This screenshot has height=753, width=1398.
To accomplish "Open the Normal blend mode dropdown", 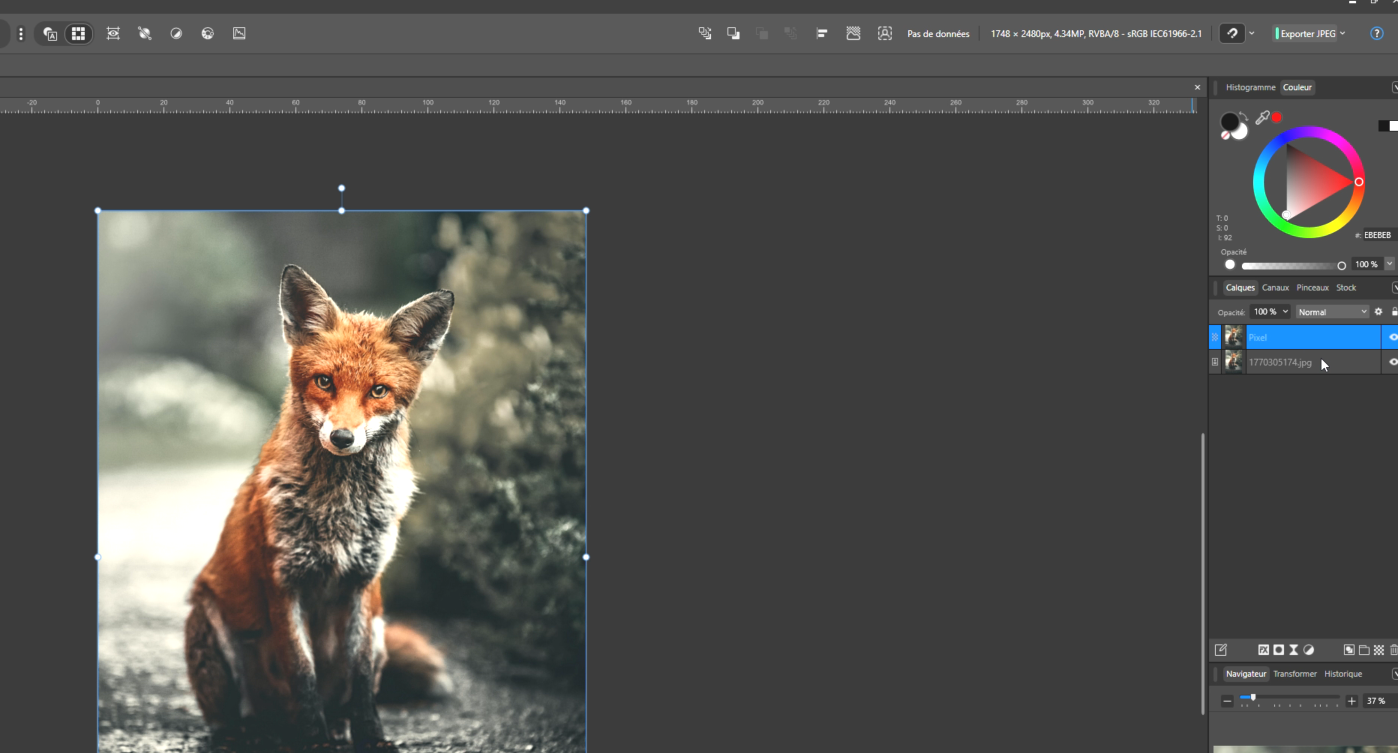I will pyautogui.click(x=1332, y=312).
